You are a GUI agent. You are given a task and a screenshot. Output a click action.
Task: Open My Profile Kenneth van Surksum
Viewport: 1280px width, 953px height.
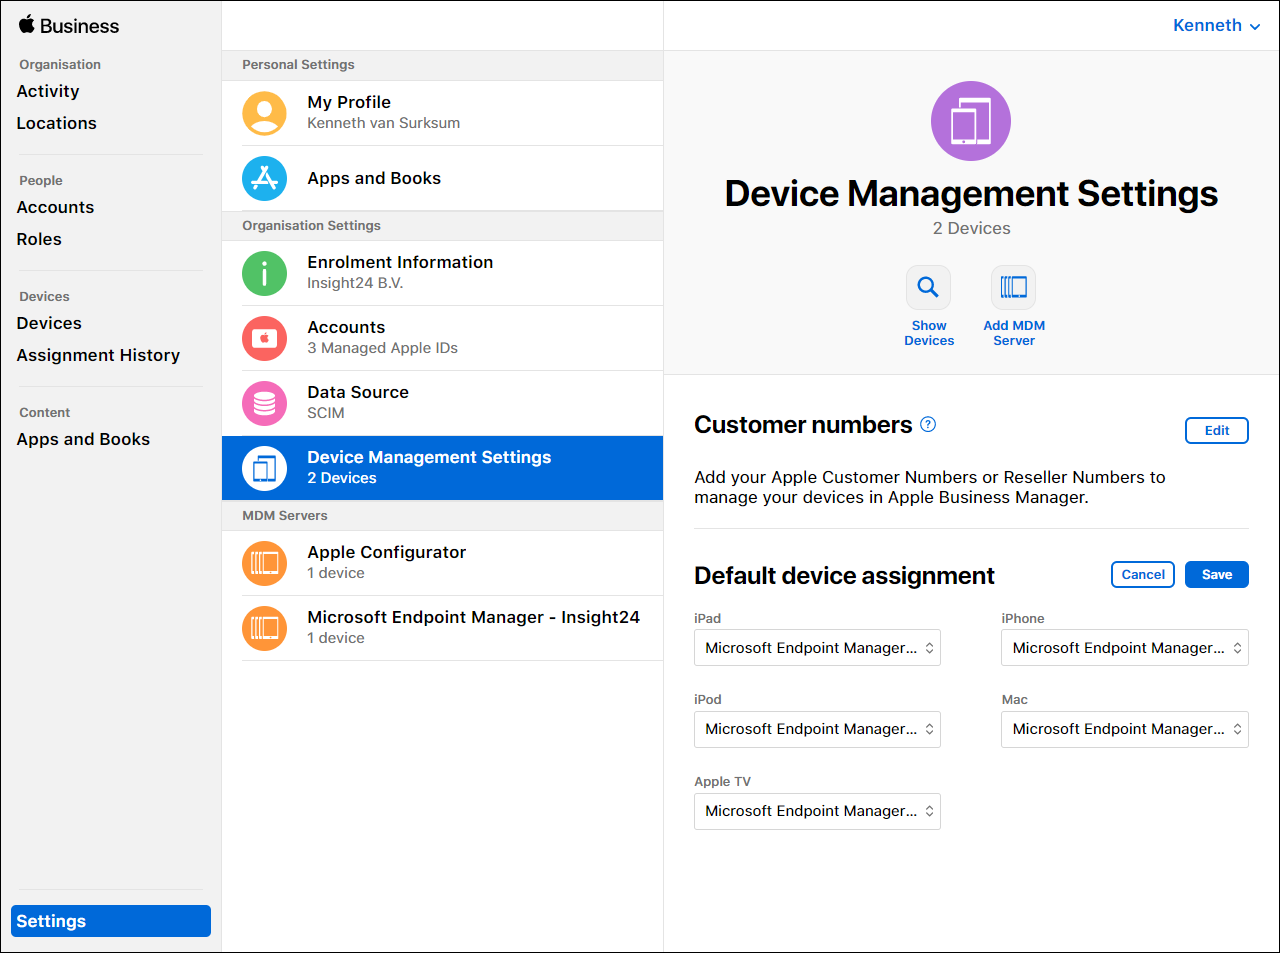tap(442, 113)
